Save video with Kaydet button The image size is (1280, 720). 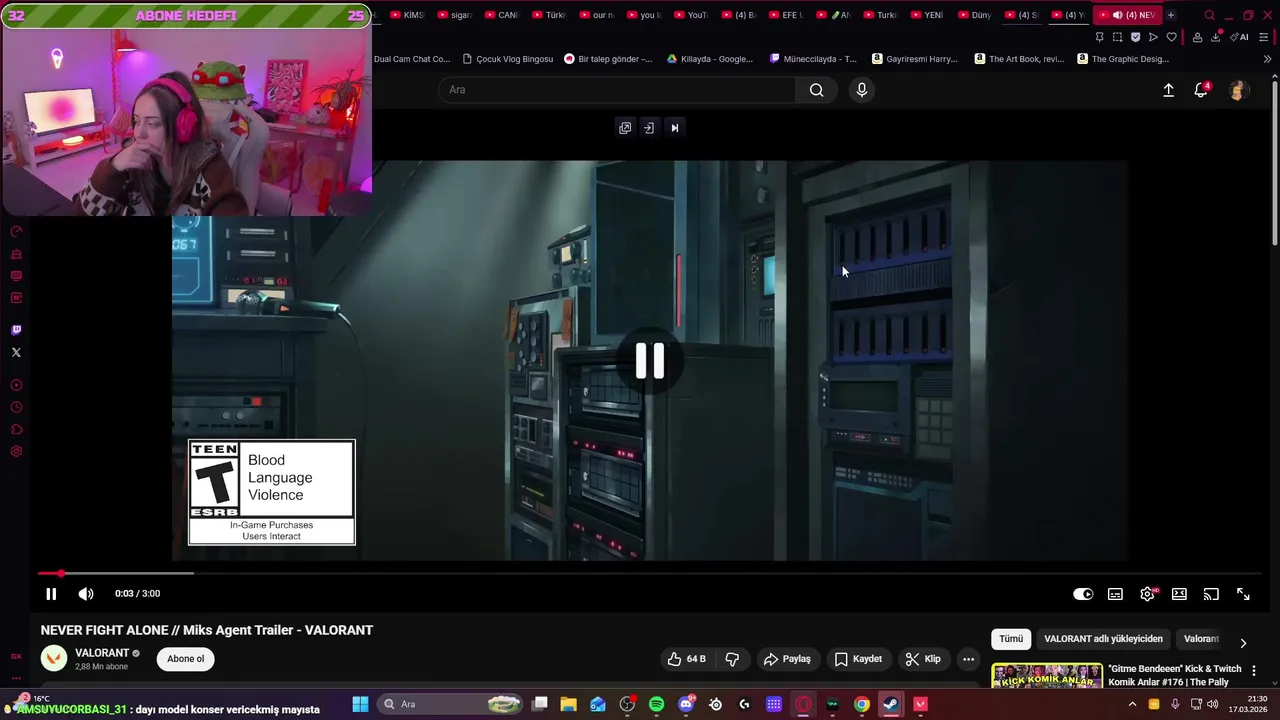click(858, 659)
